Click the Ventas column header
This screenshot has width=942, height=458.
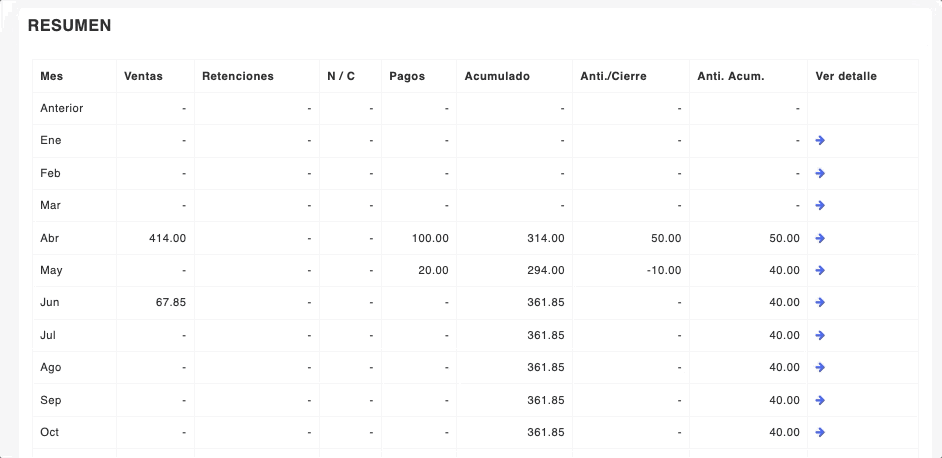[143, 76]
